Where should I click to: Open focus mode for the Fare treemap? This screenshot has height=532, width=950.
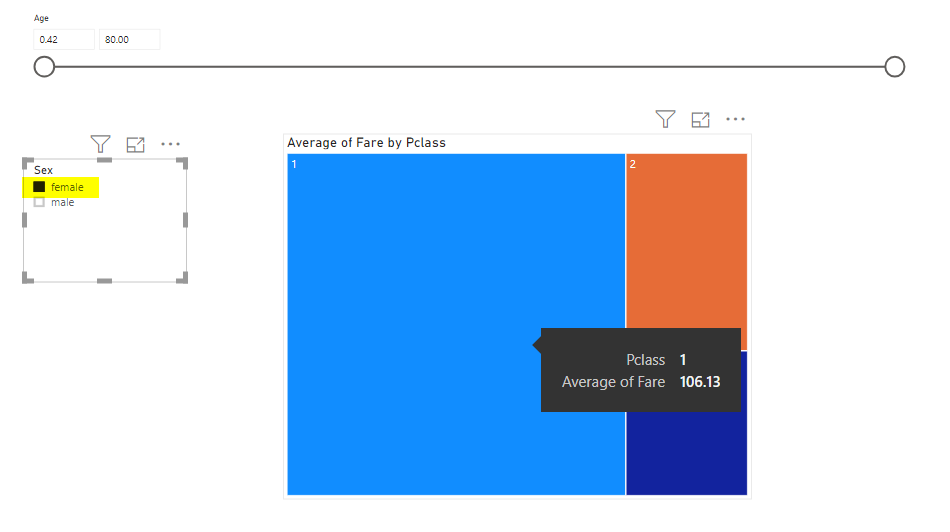tap(700, 119)
